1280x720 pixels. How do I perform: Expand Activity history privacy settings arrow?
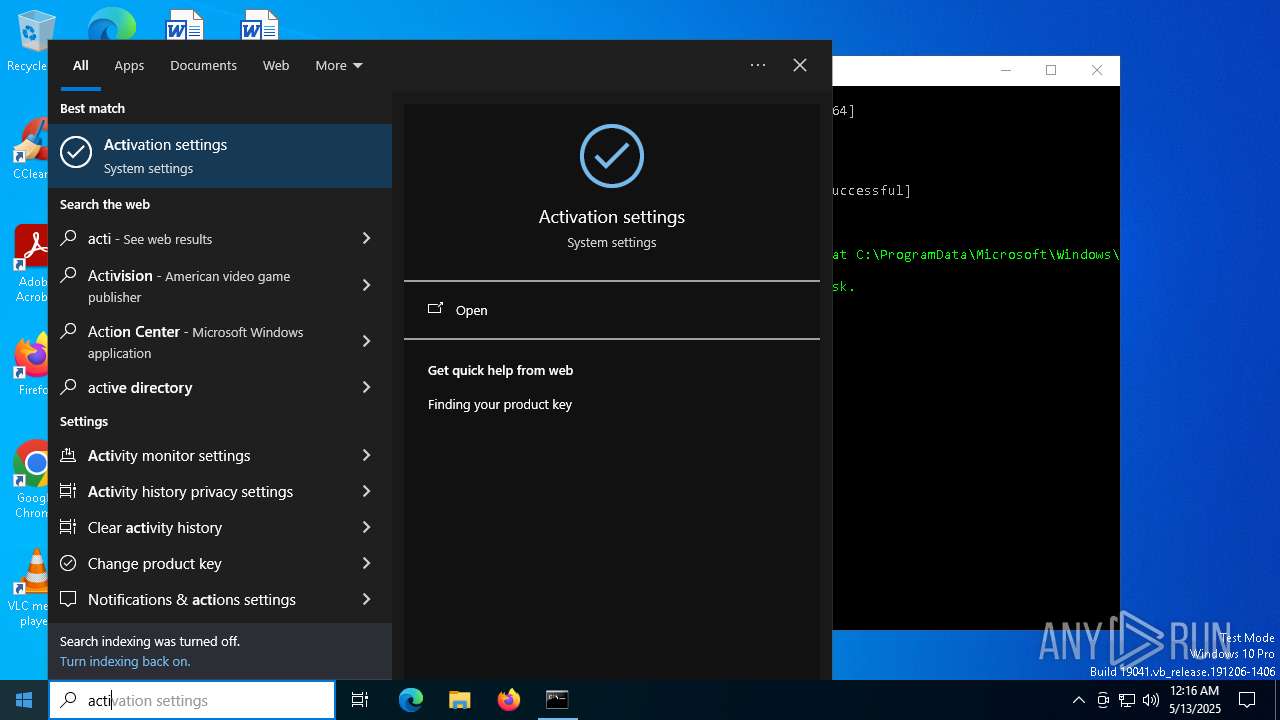366,491
